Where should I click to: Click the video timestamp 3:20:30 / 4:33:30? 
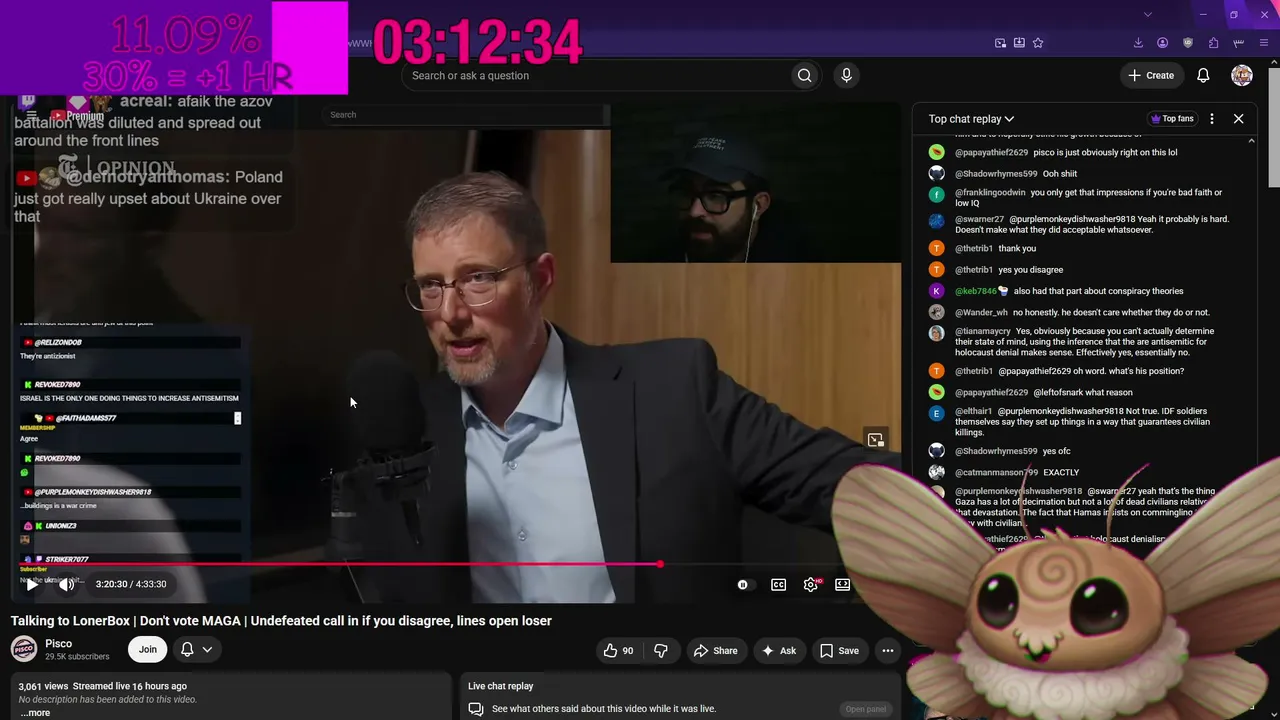click(x=131, y=585)
